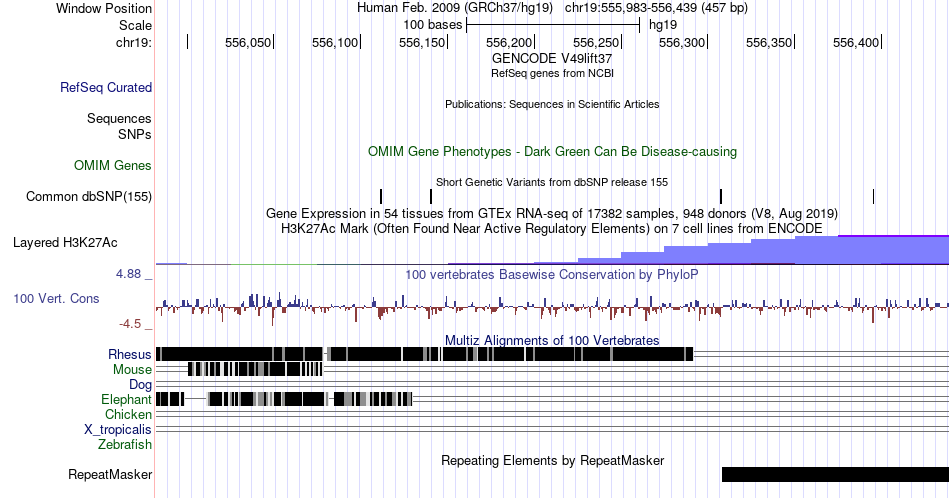The width and height of the screenshot is (950, 498).
Task: Click the Layered H3K27Ac track label
Action: pos(65,242)
